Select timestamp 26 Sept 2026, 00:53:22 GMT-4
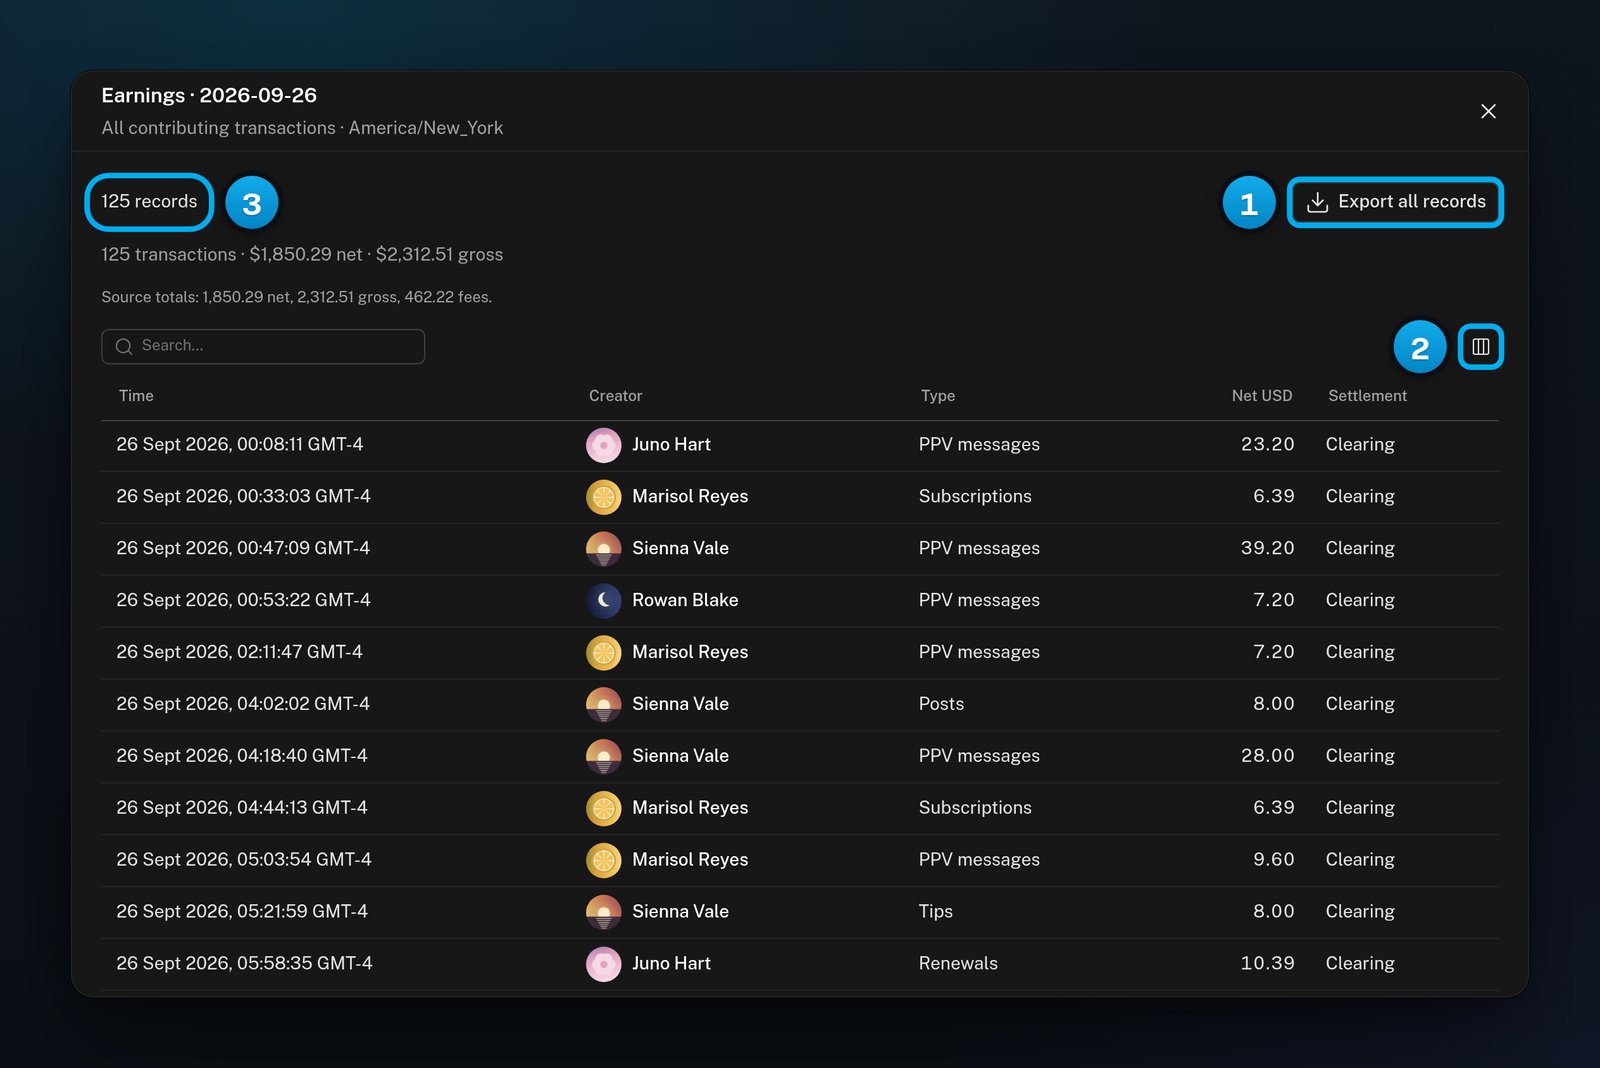1600x1068 pixels. point(243,600)
